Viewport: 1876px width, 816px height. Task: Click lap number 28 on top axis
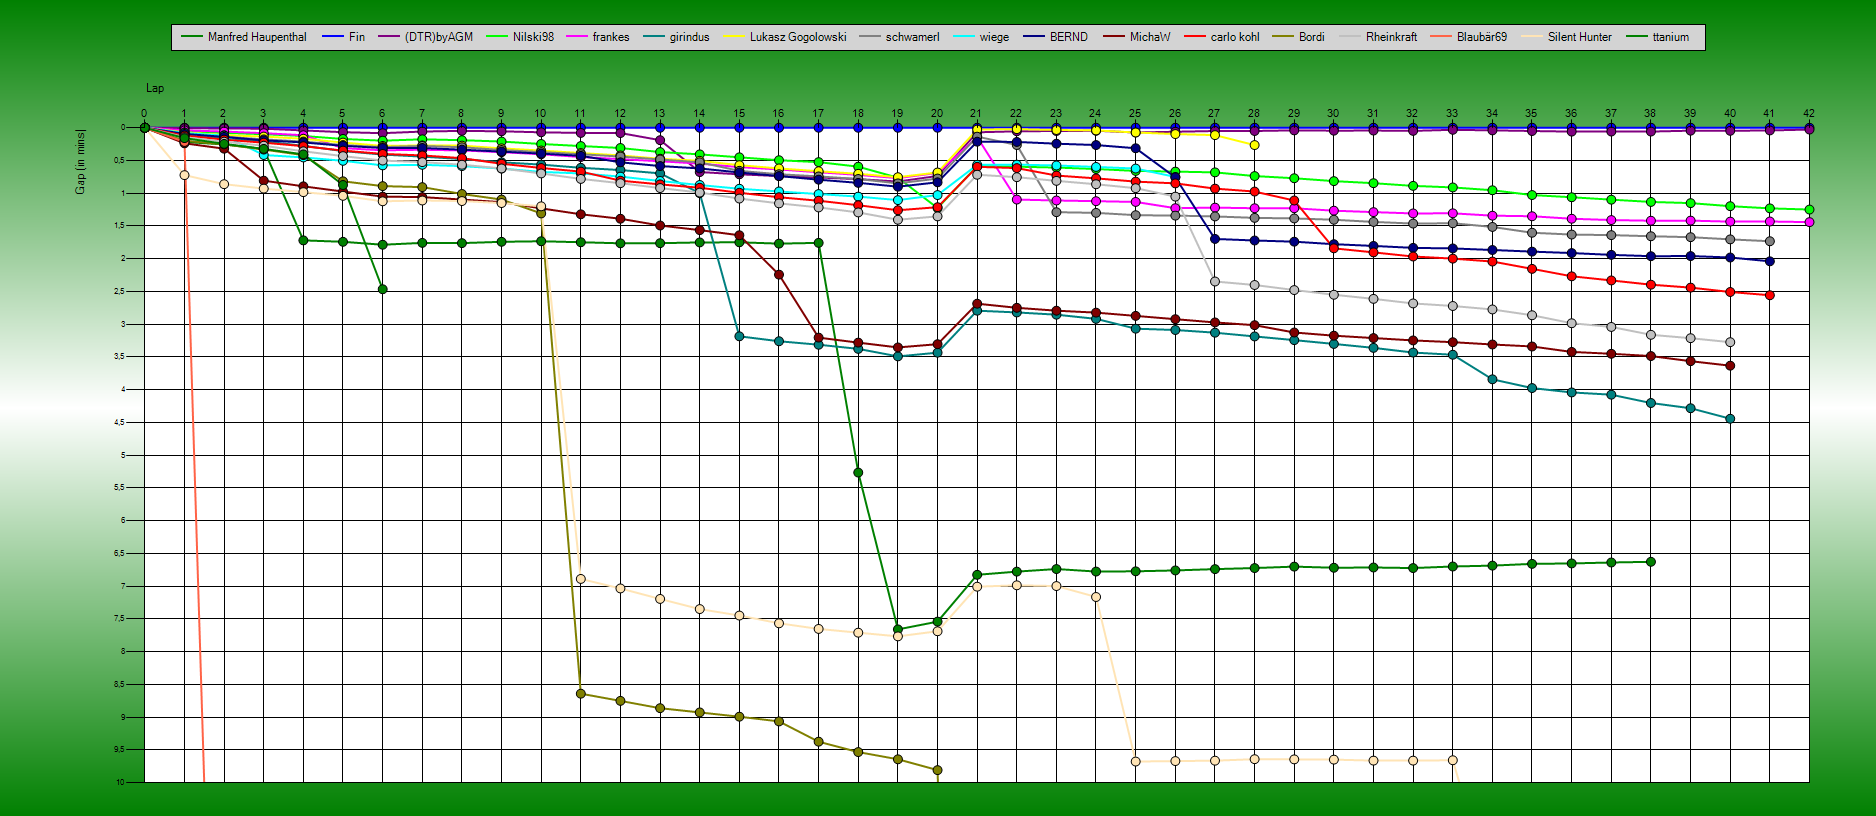(1254, 113)
